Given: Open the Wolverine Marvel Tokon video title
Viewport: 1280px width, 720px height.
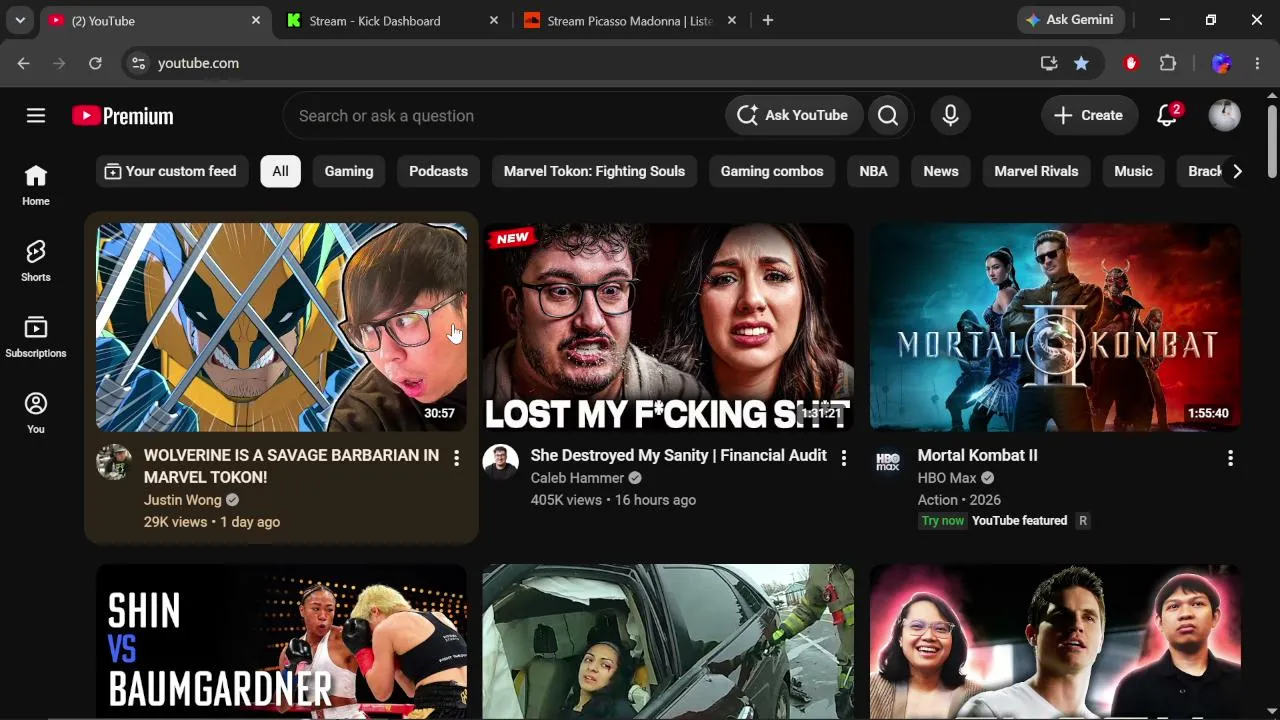Looking at the screenshot, I should (291, 466).
